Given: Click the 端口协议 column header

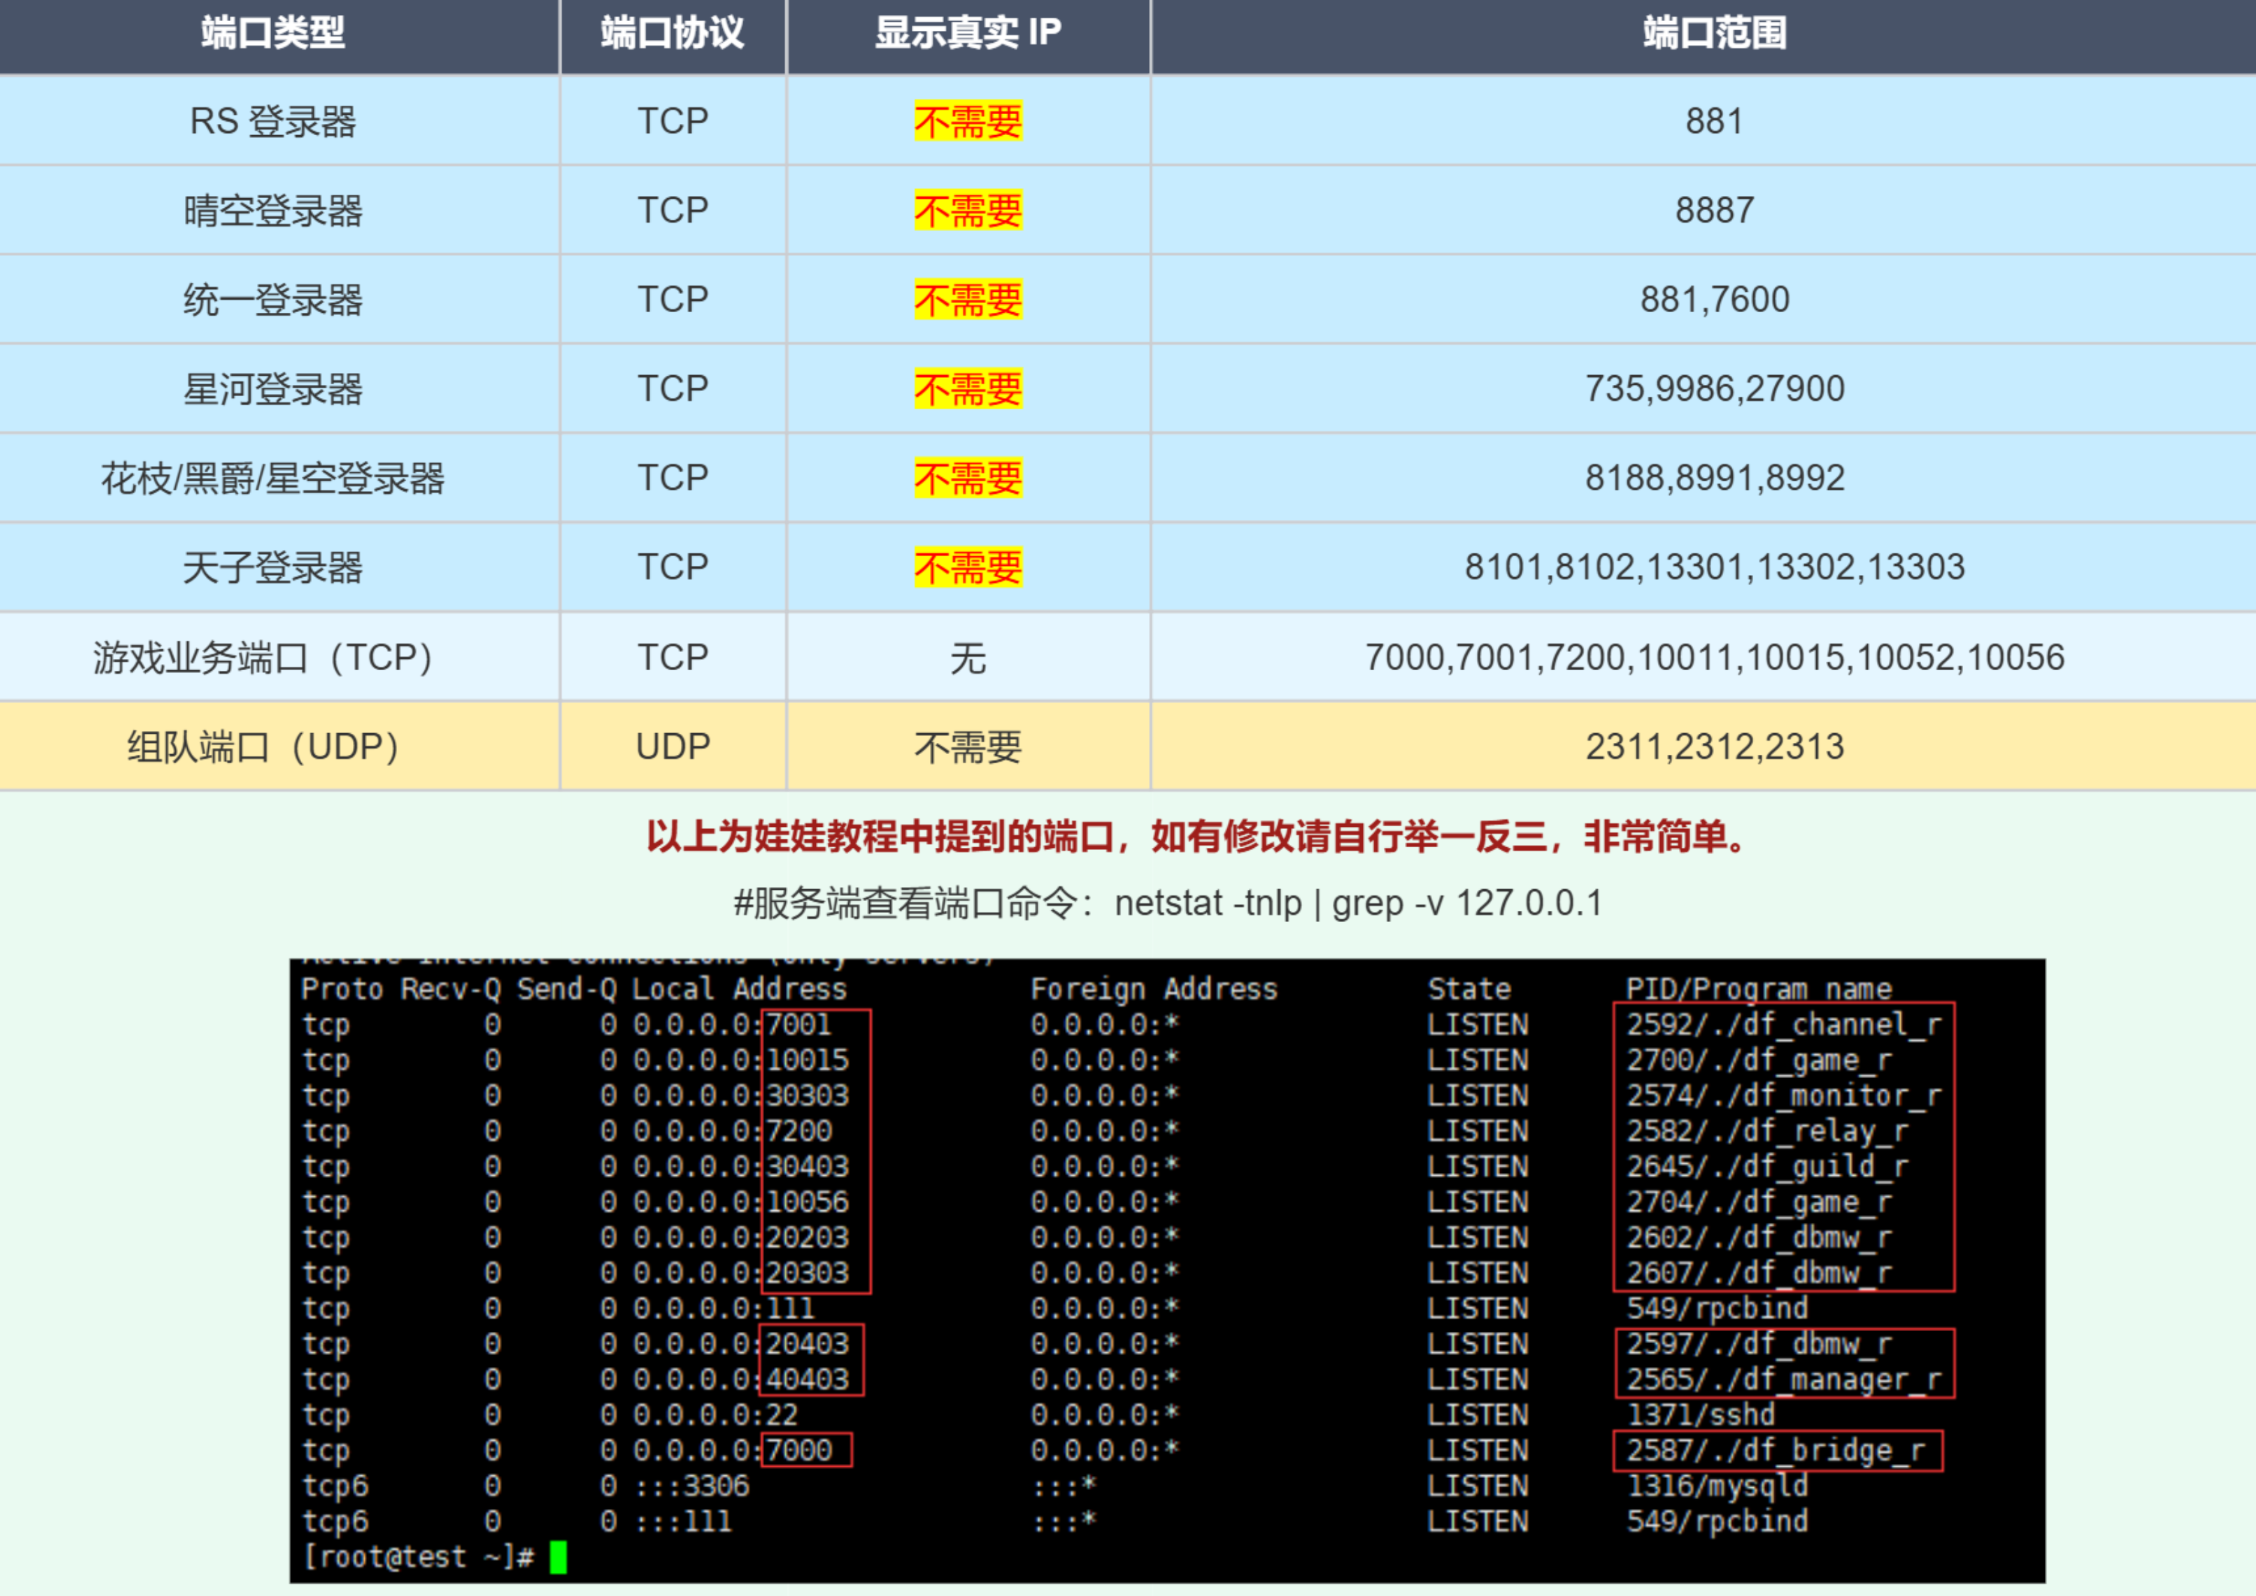Looking at the screenshot, I should click(672, 34).
